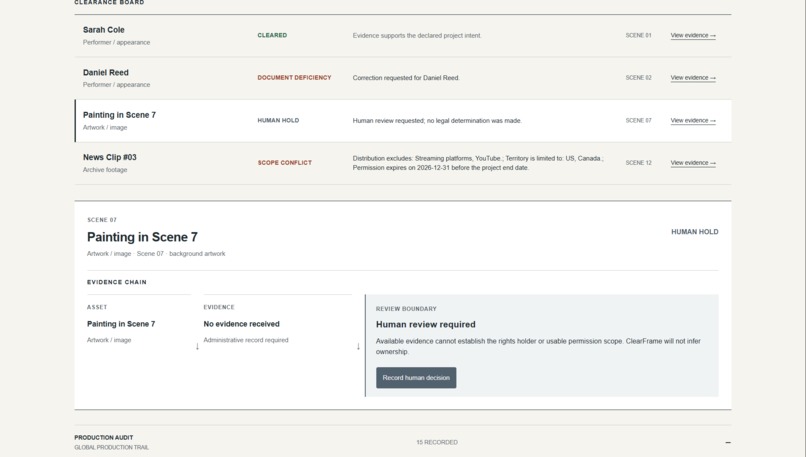The image size is (806, 457).
Task: Click the Record human decision button
Action: coord(416,378)
